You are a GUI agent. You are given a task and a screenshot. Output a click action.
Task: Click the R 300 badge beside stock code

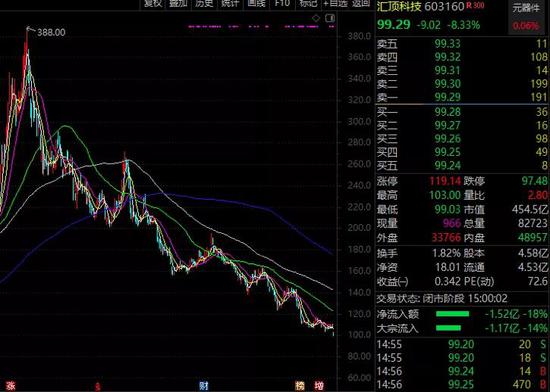(x=475, y=6)
